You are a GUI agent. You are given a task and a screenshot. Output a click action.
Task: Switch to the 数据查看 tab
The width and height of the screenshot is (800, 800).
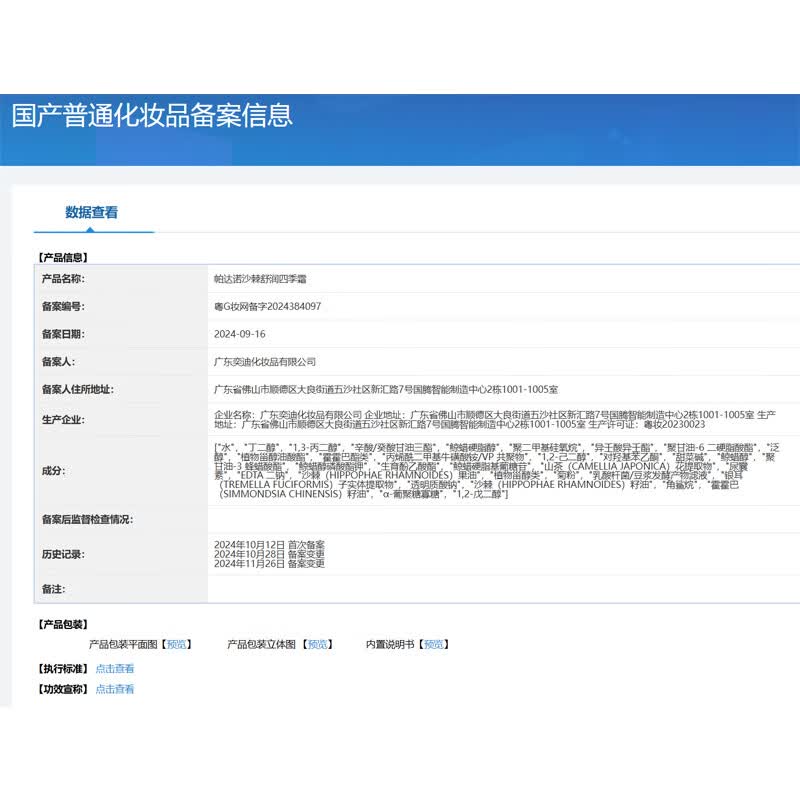coord(91,212)
